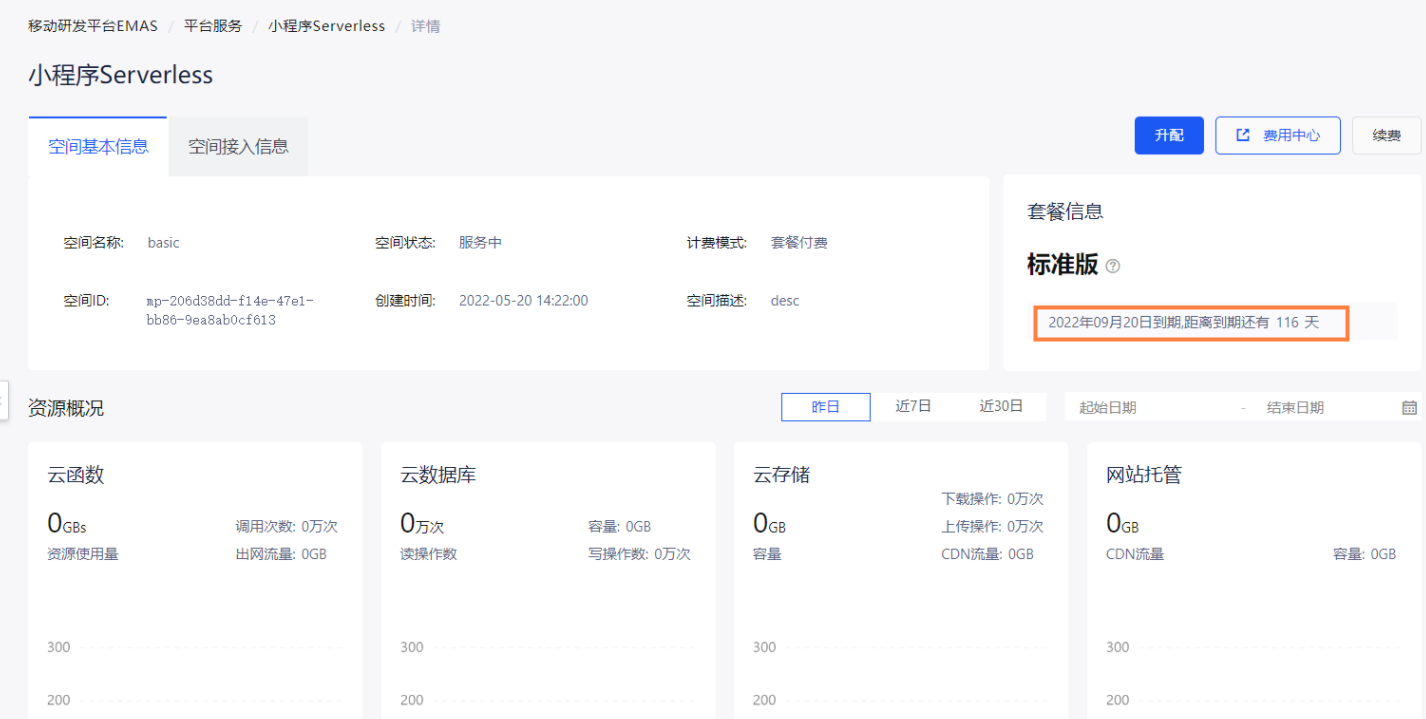1426x719 pixels.
Task: Go to 小程序Serverless breadcrumb link
Action: tap(326, 26)
